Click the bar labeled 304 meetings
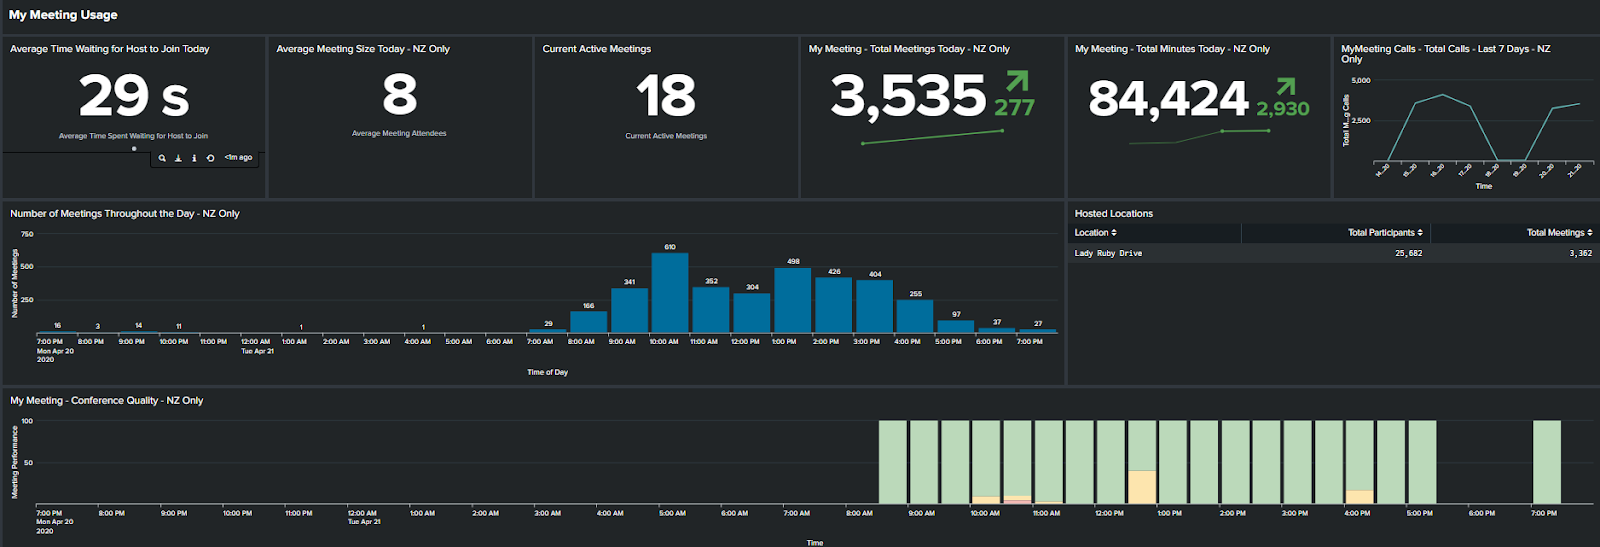 [x=752, y=313]
